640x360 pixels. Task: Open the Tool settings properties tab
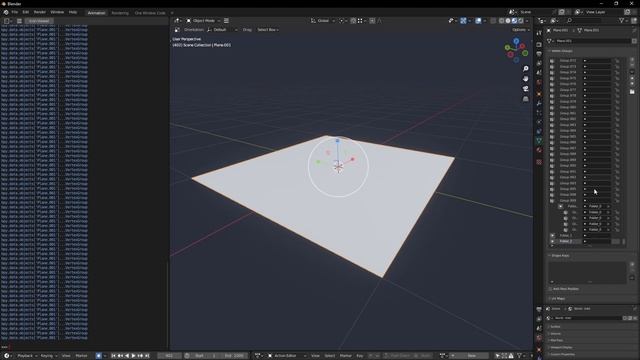point(539,33)
